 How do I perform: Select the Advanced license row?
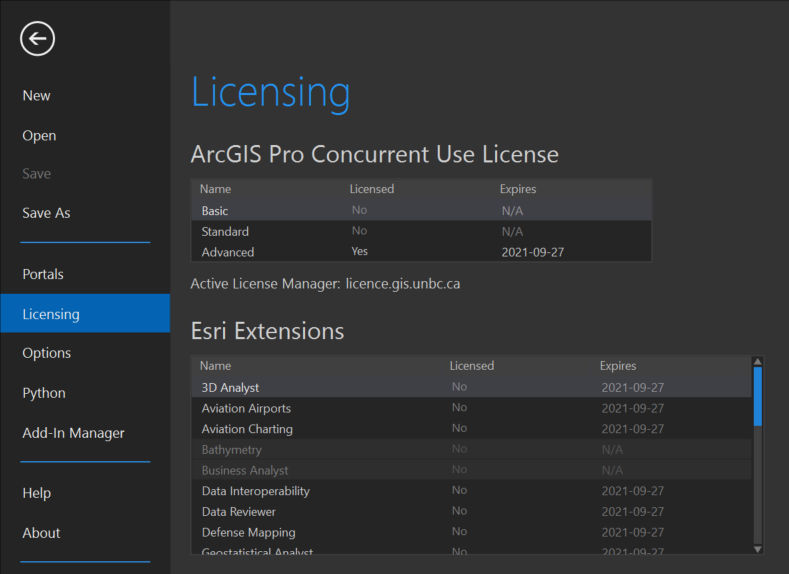(421, 252)
